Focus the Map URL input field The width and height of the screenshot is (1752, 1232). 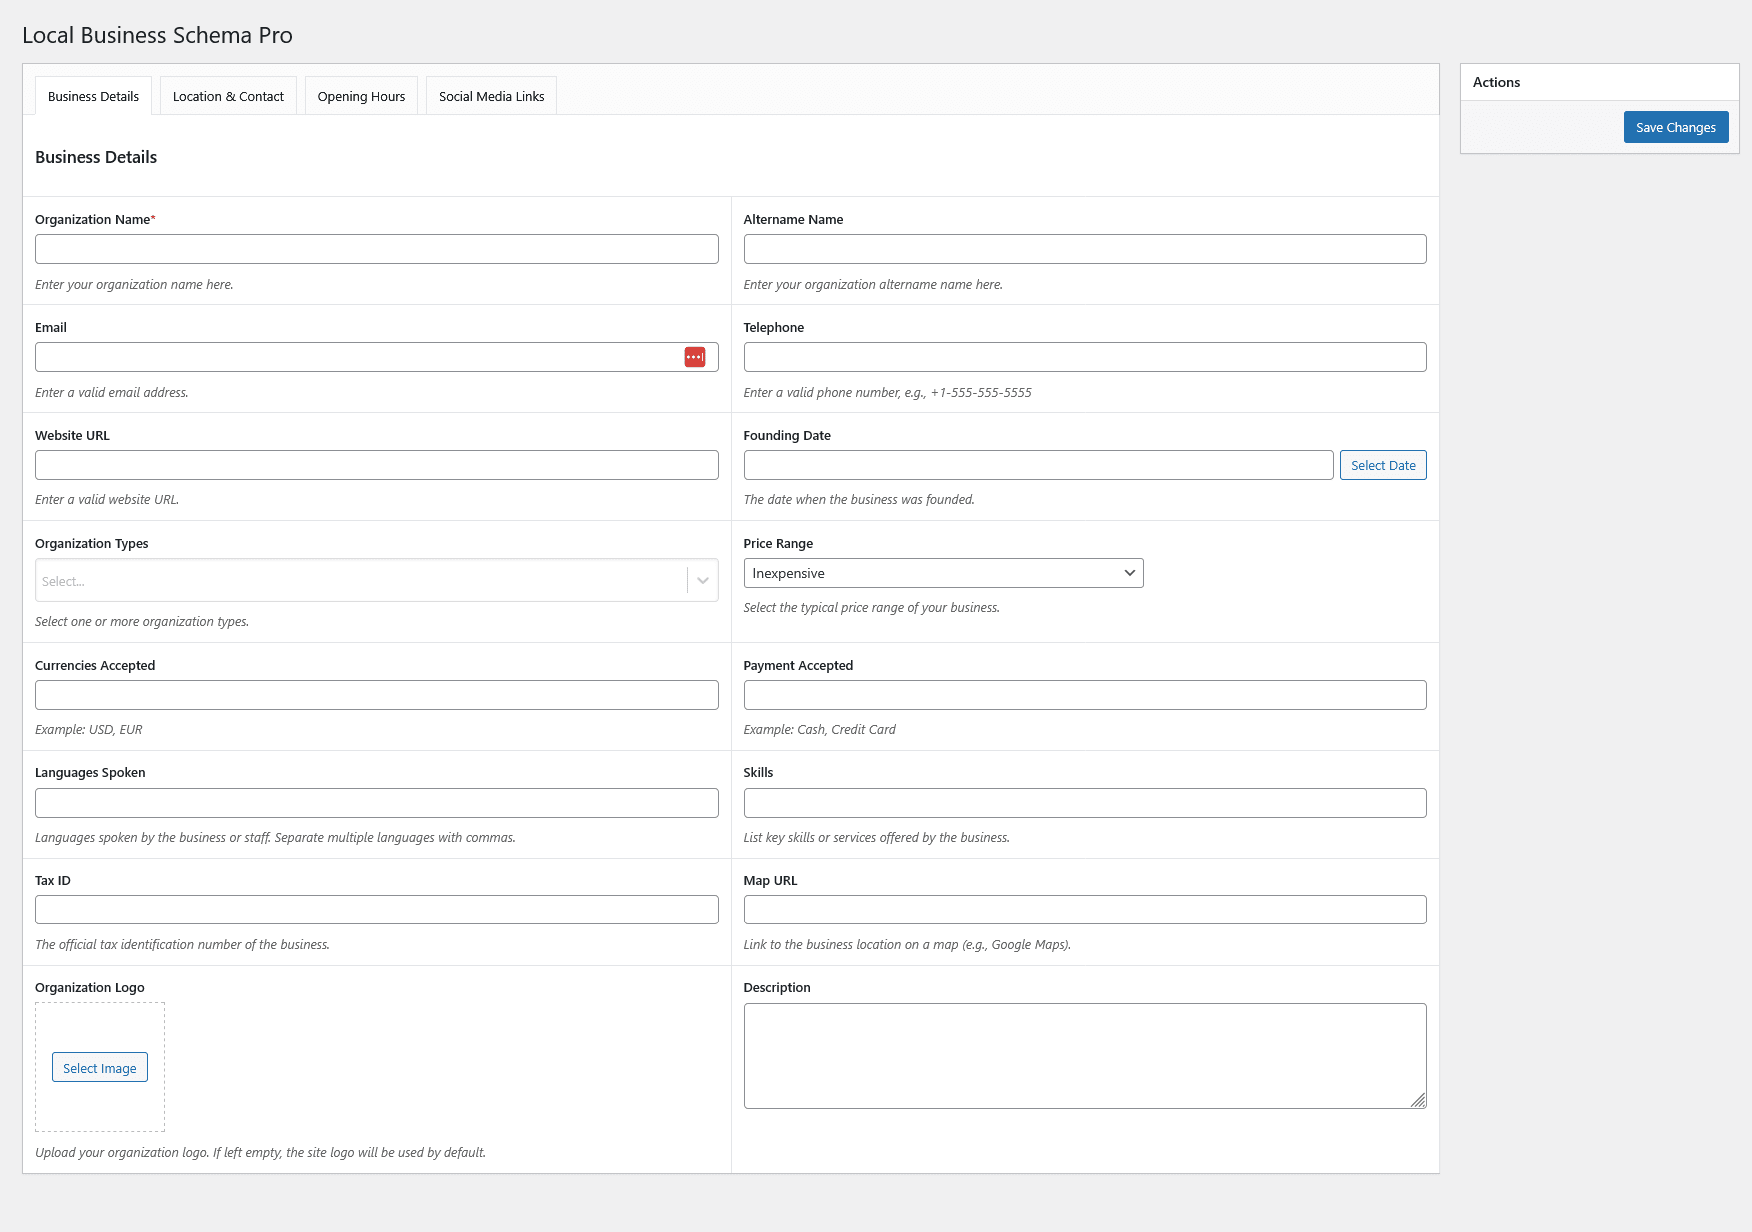click(1085, 909)
